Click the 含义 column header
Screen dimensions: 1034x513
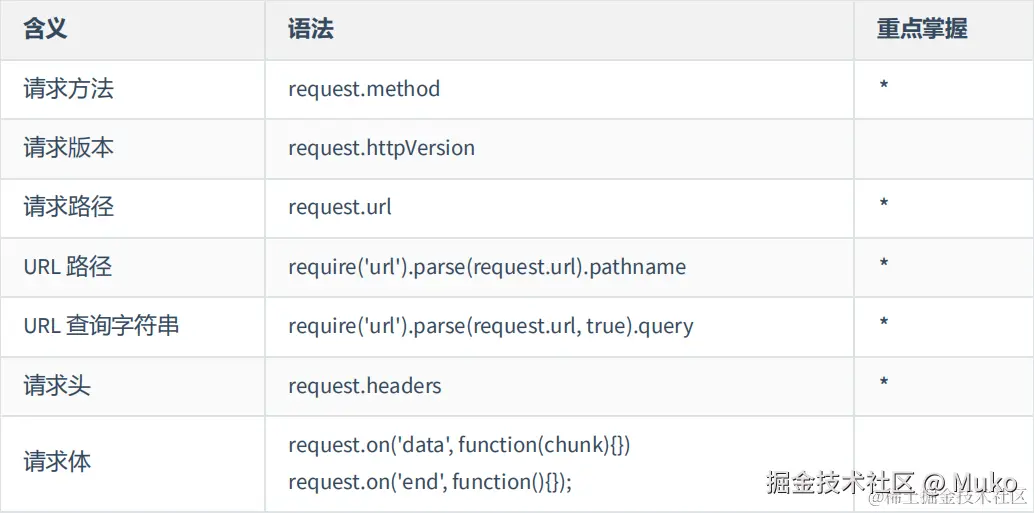[46, 29]
